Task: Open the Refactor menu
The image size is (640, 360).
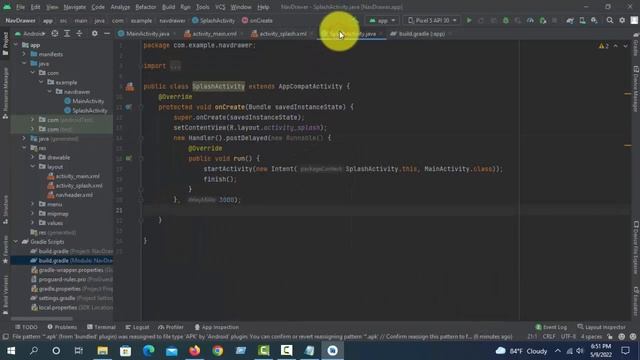Action: 145,7
